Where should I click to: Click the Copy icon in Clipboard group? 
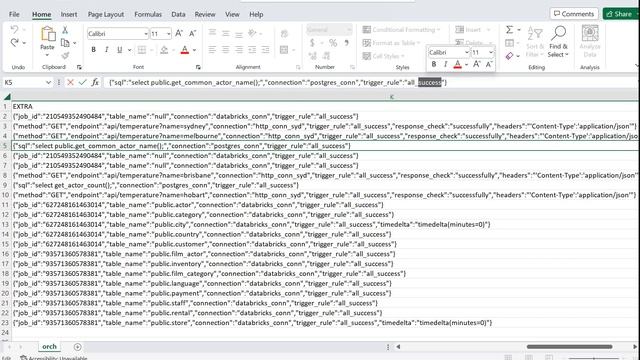coord(65,42)
